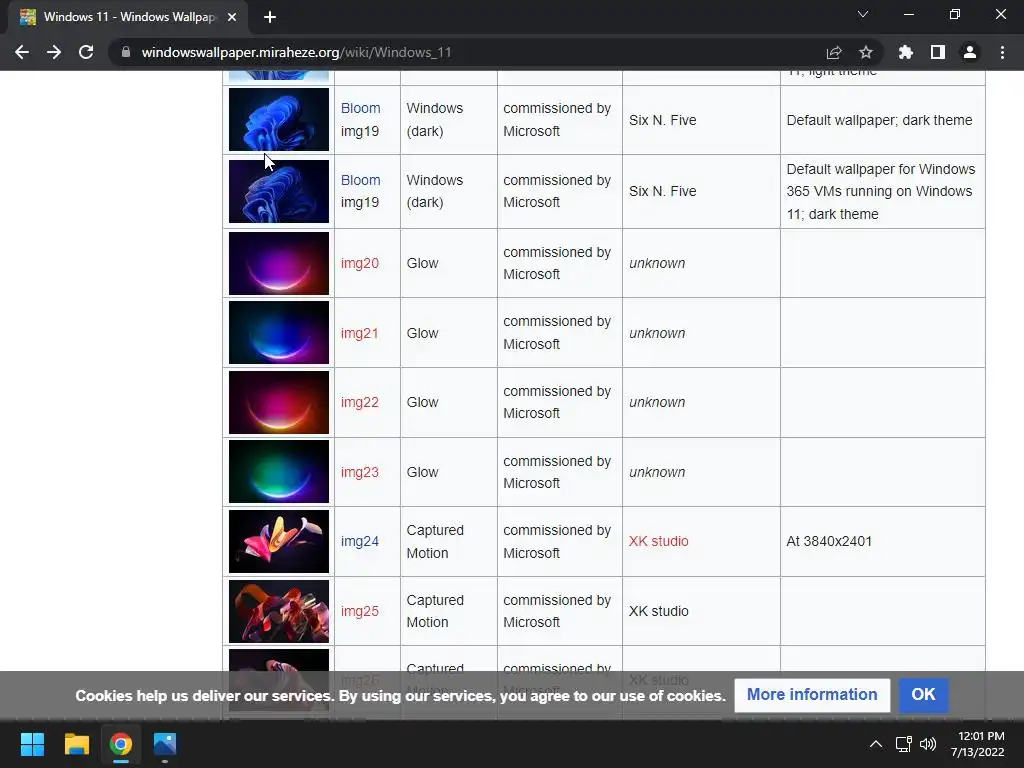The image size is (1024, 768).
Task: Open the img21 blue Glow thumbnail
Action: click(x=279, y=332)
